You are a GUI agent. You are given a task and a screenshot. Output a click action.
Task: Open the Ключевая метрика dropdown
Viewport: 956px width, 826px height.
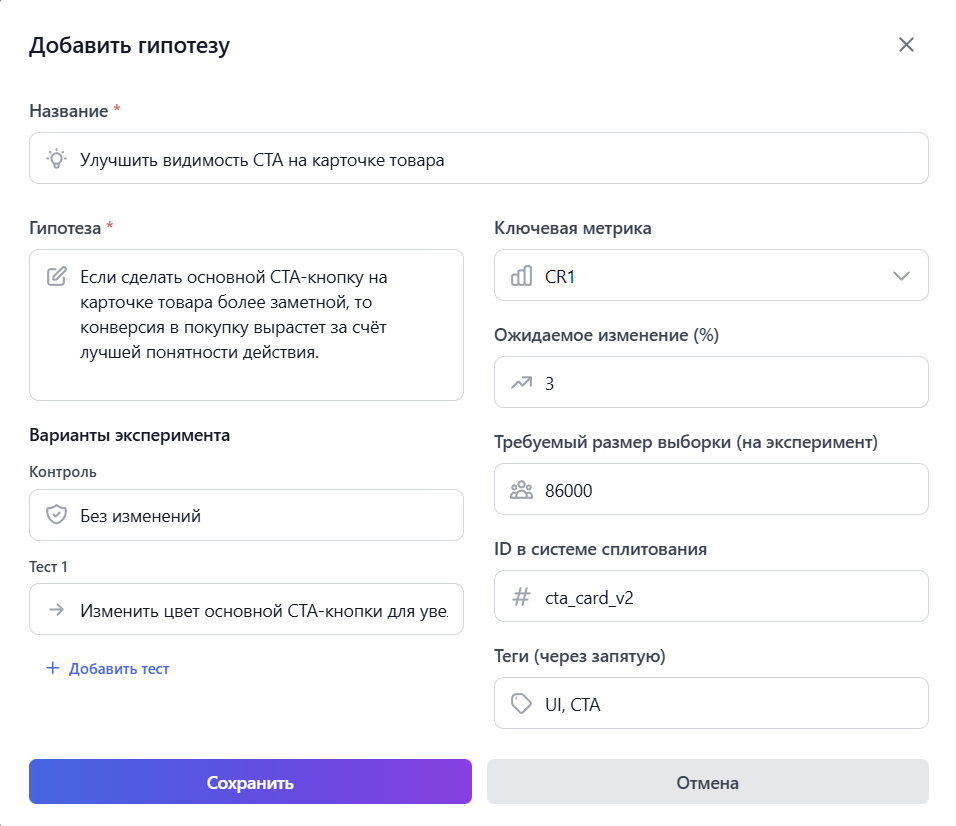click(x=711, y=275)
